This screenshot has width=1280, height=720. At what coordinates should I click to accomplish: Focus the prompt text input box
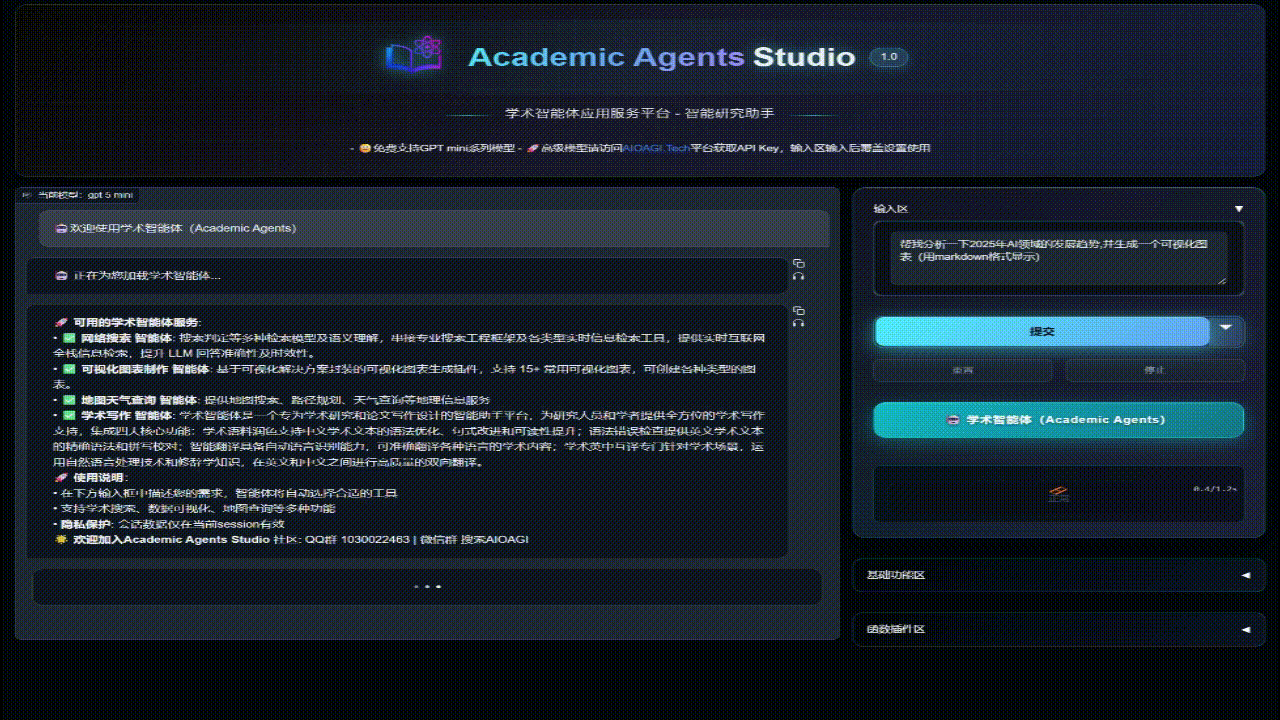pyautogui.click(x=1058, y=259)
